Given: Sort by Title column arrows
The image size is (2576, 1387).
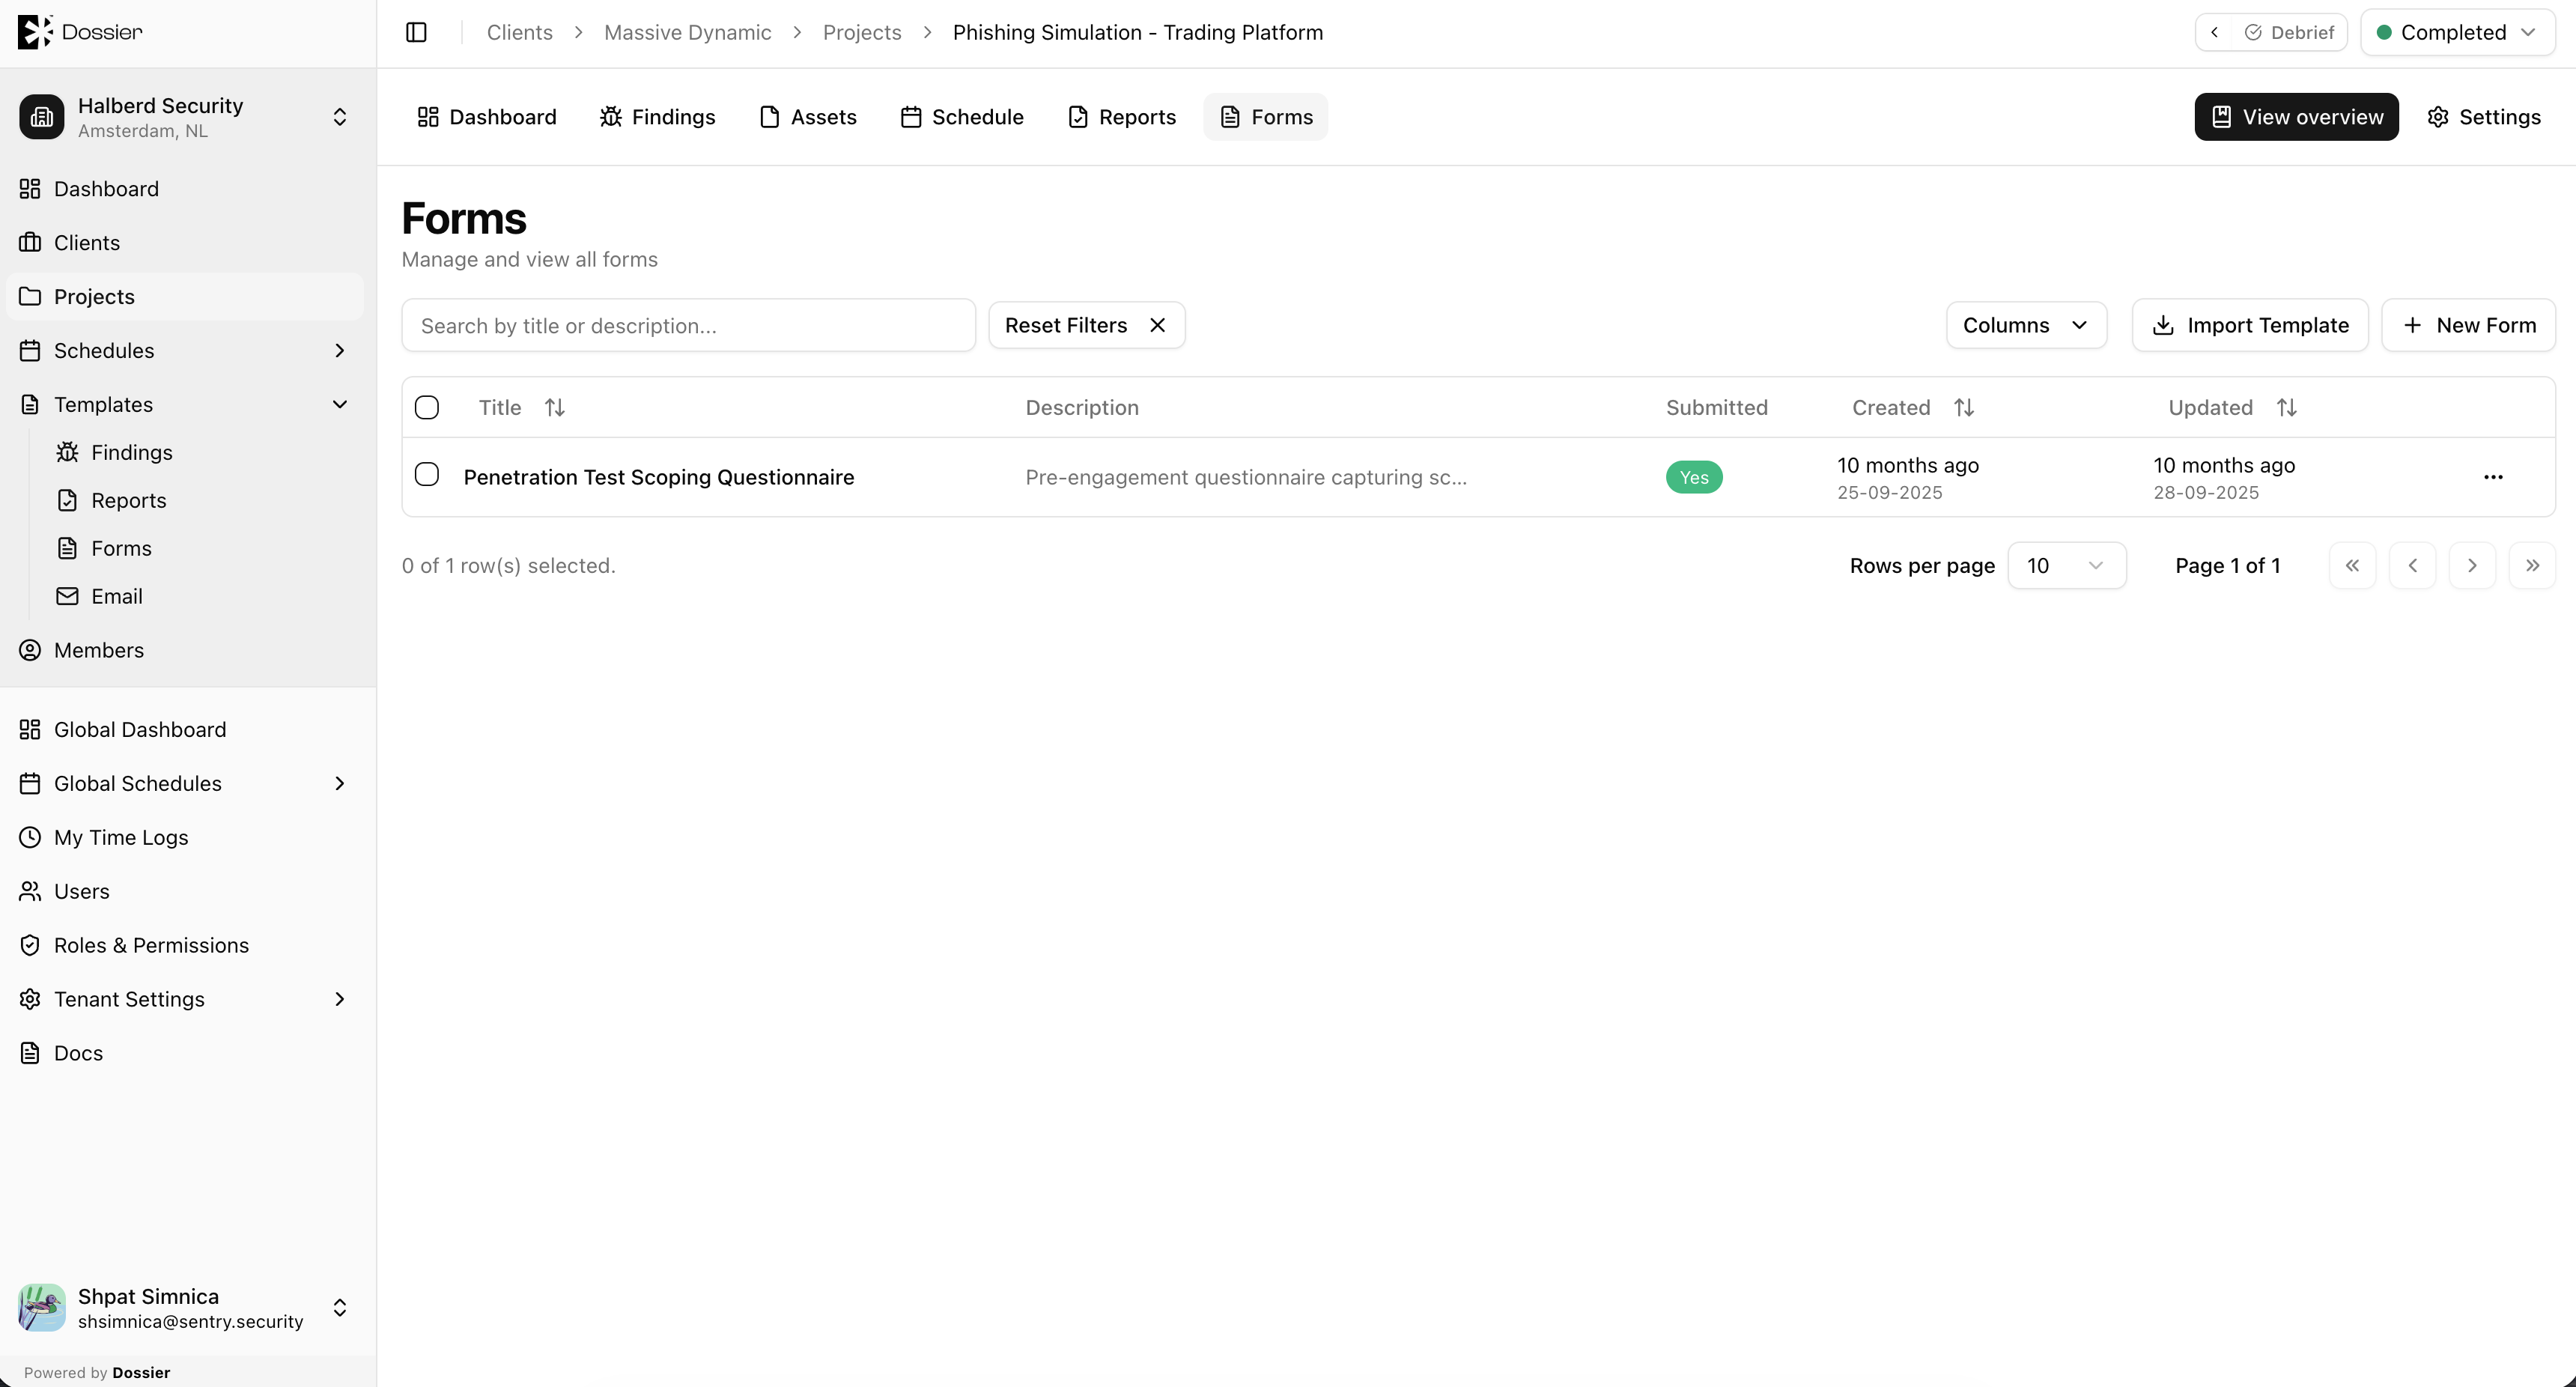Looking at the screenshot, I should tap(555, 407).
